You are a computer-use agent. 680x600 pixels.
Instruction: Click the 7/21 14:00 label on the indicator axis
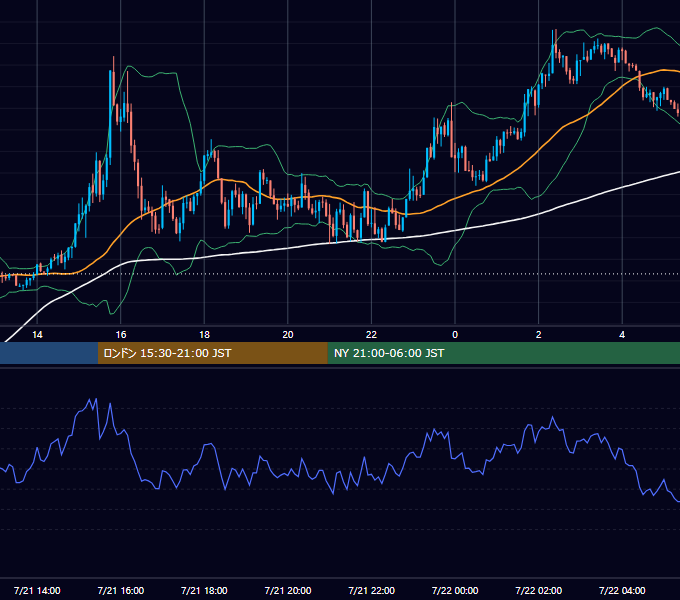click(37, 590)
